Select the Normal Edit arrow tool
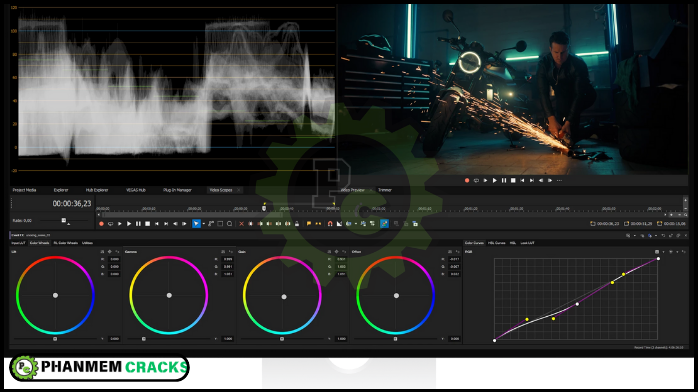 pos(196,223)
